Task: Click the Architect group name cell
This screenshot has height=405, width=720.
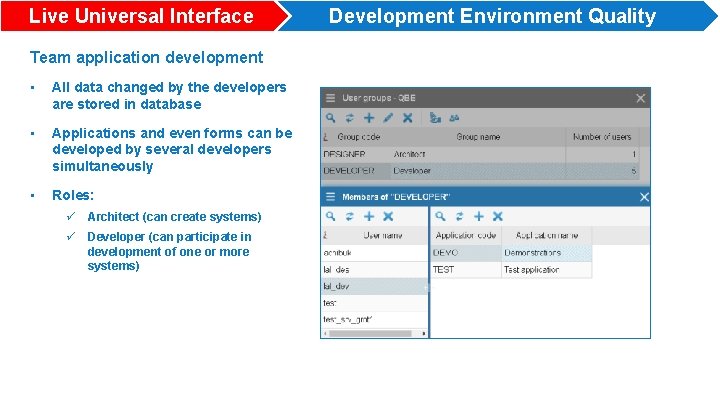Action: 478,154
